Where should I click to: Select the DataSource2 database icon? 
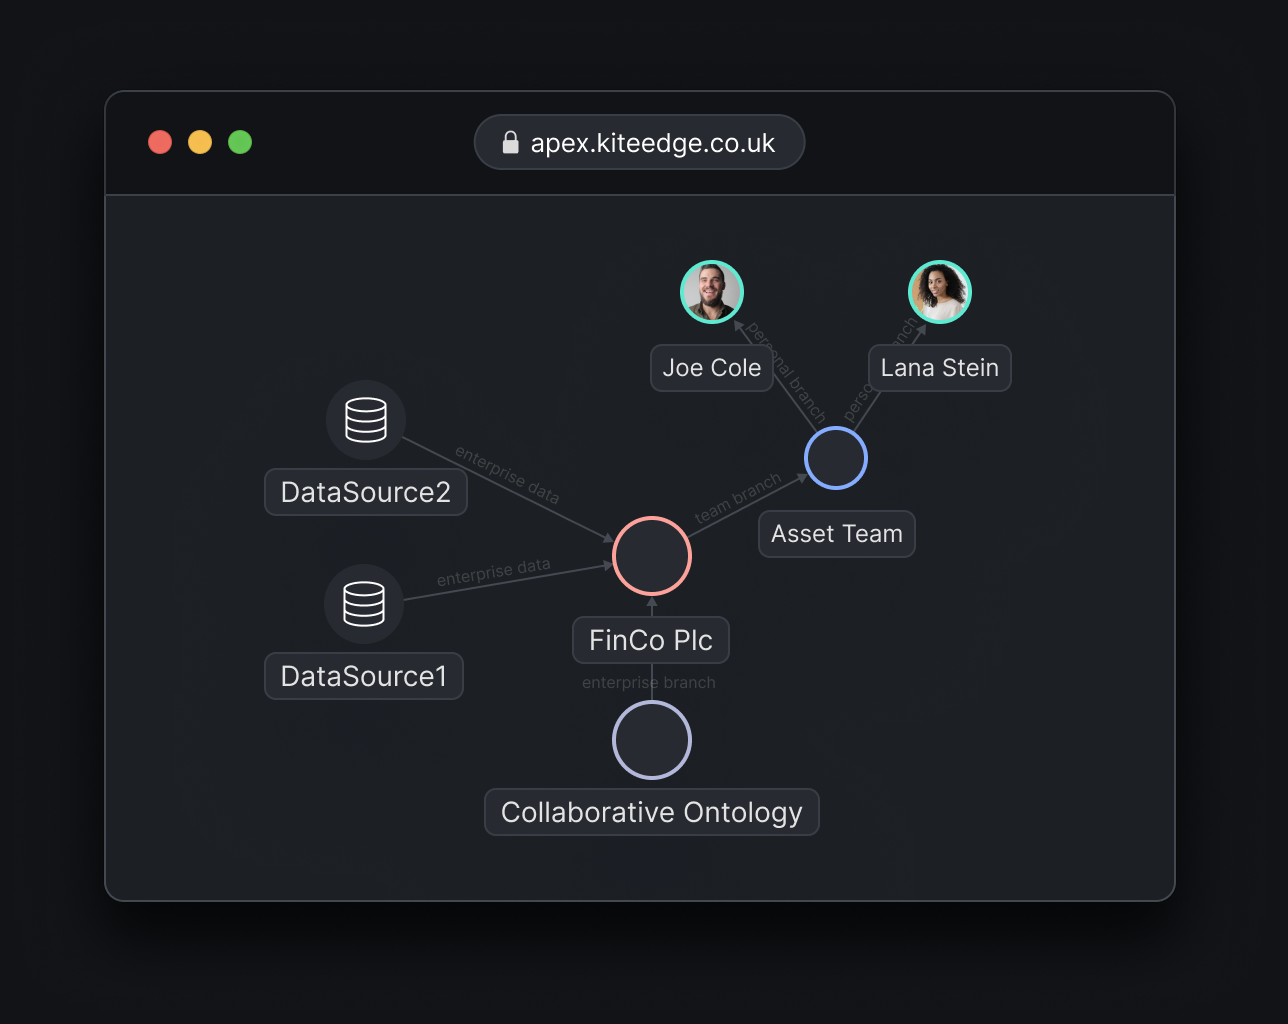click(365, 419)
